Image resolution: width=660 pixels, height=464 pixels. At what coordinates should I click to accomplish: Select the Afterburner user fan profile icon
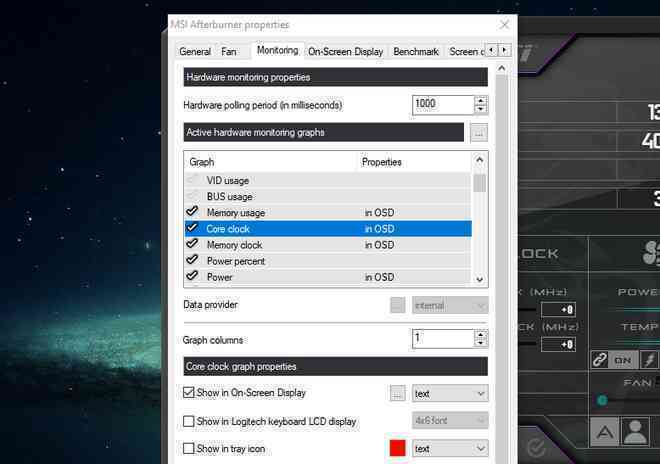635,432
